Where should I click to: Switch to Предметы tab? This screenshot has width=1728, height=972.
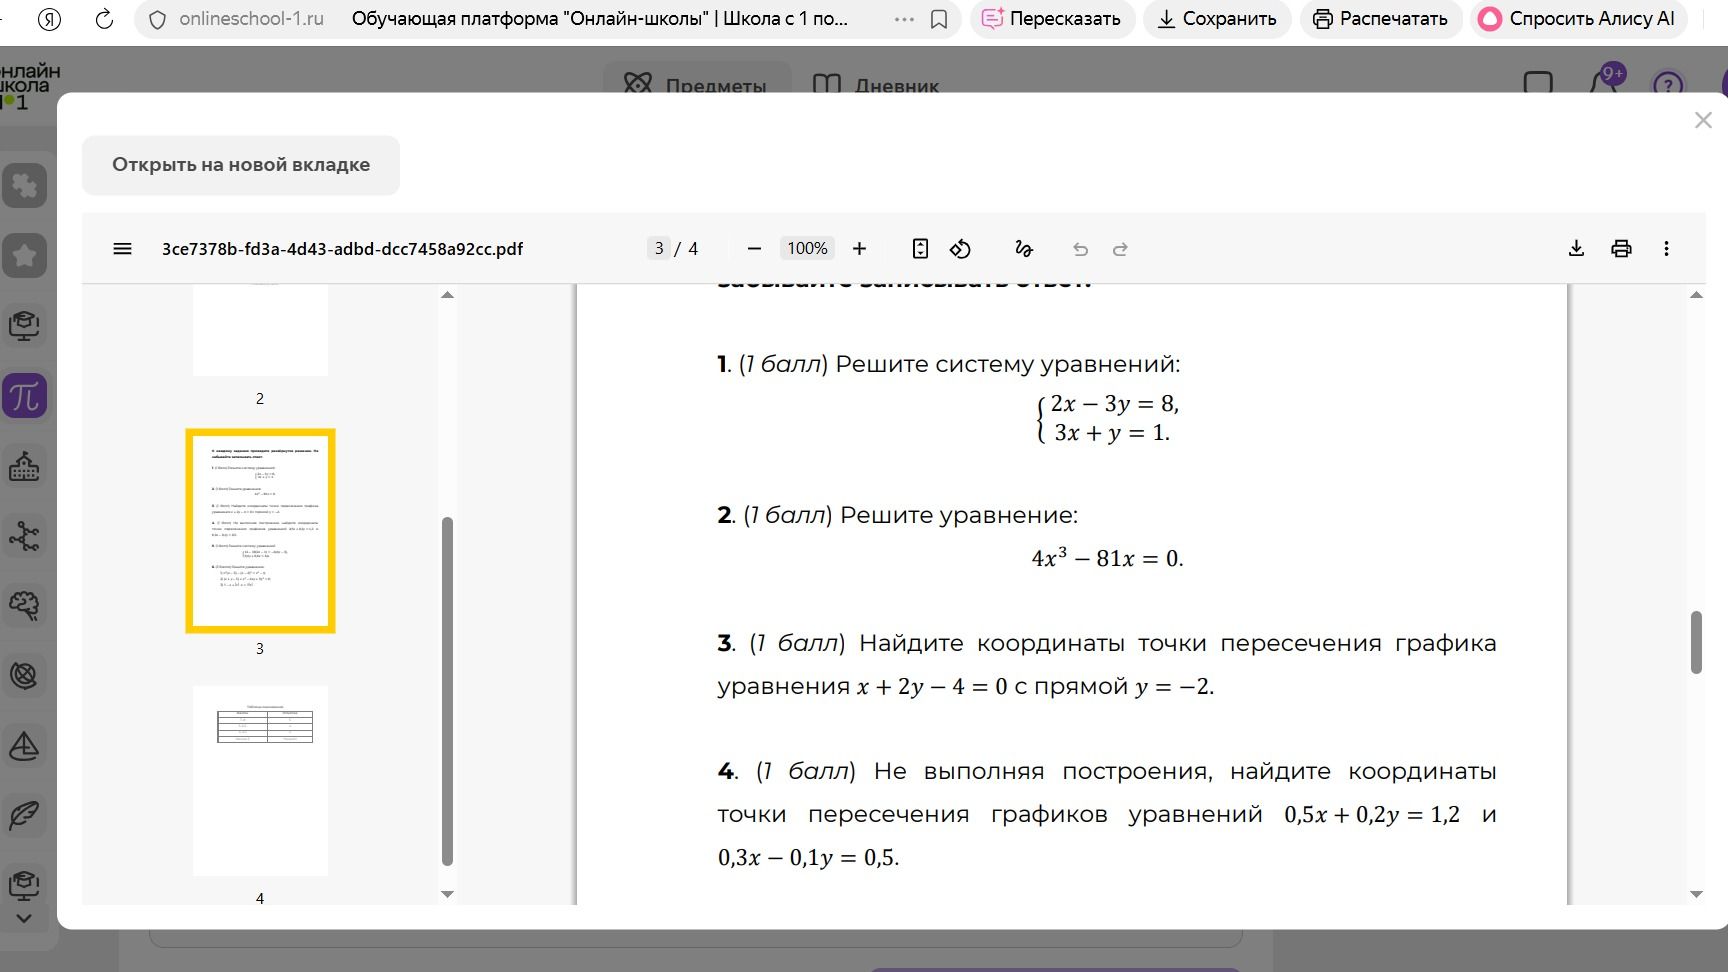click(696, 85)
